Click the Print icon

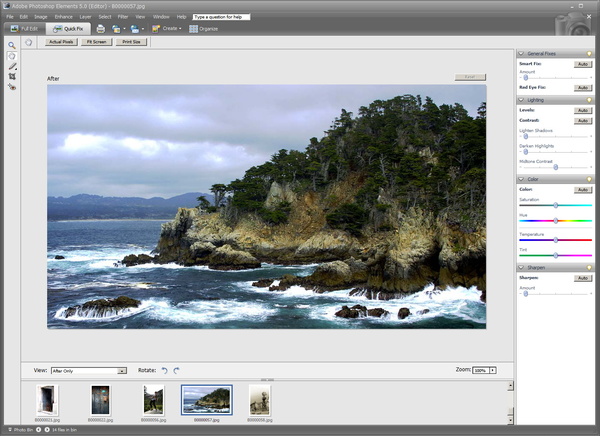pyautogui.click(x=101, y=29)
